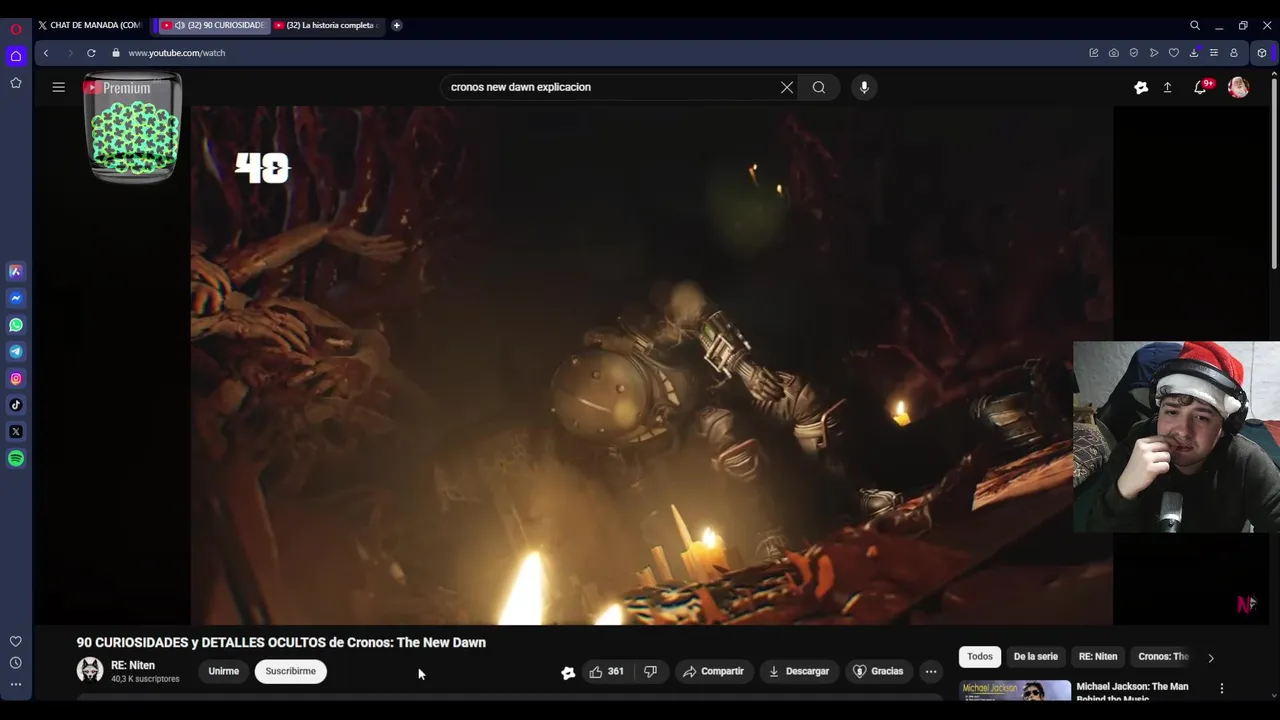Go to YouTube Premium home logo

click(x=117, y=88)
